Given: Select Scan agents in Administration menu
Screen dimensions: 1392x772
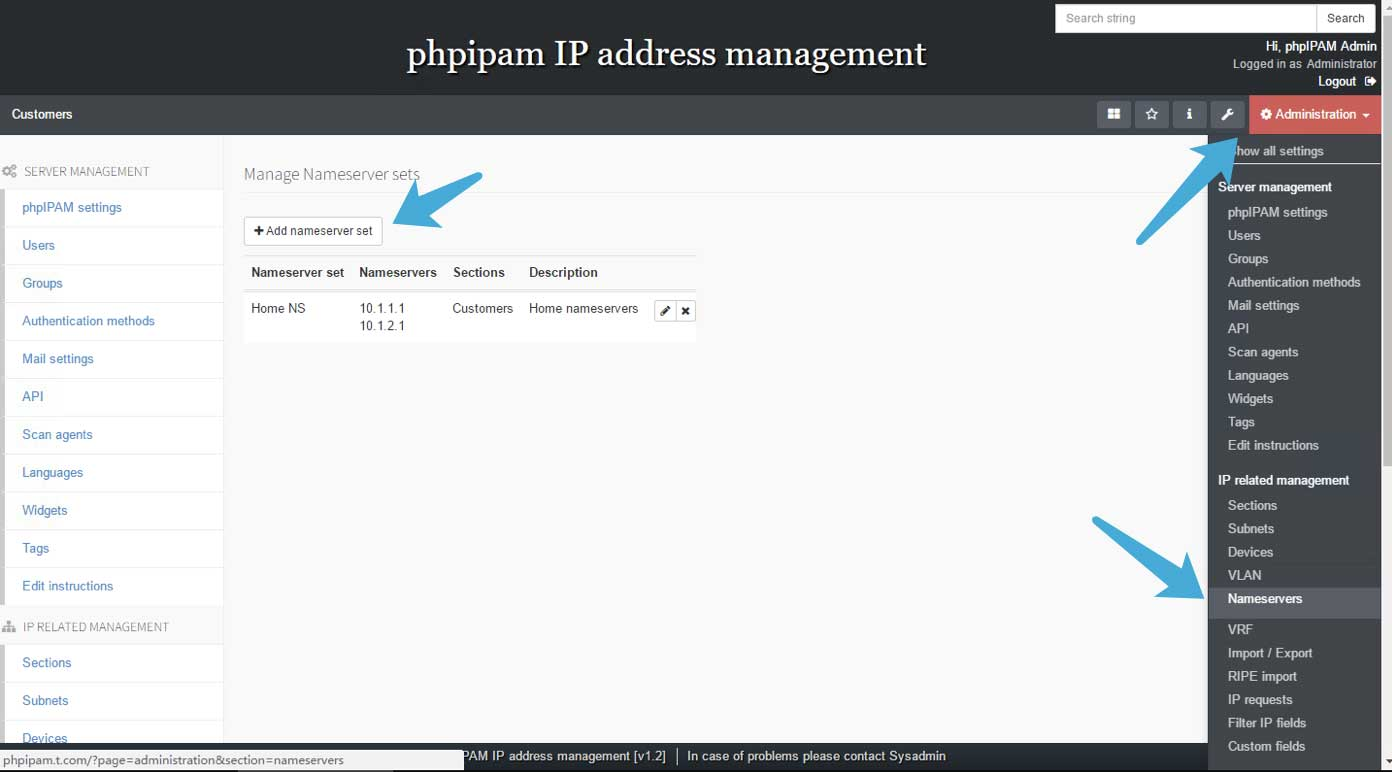Looking at the screenshot, I should coord(1263,352).
